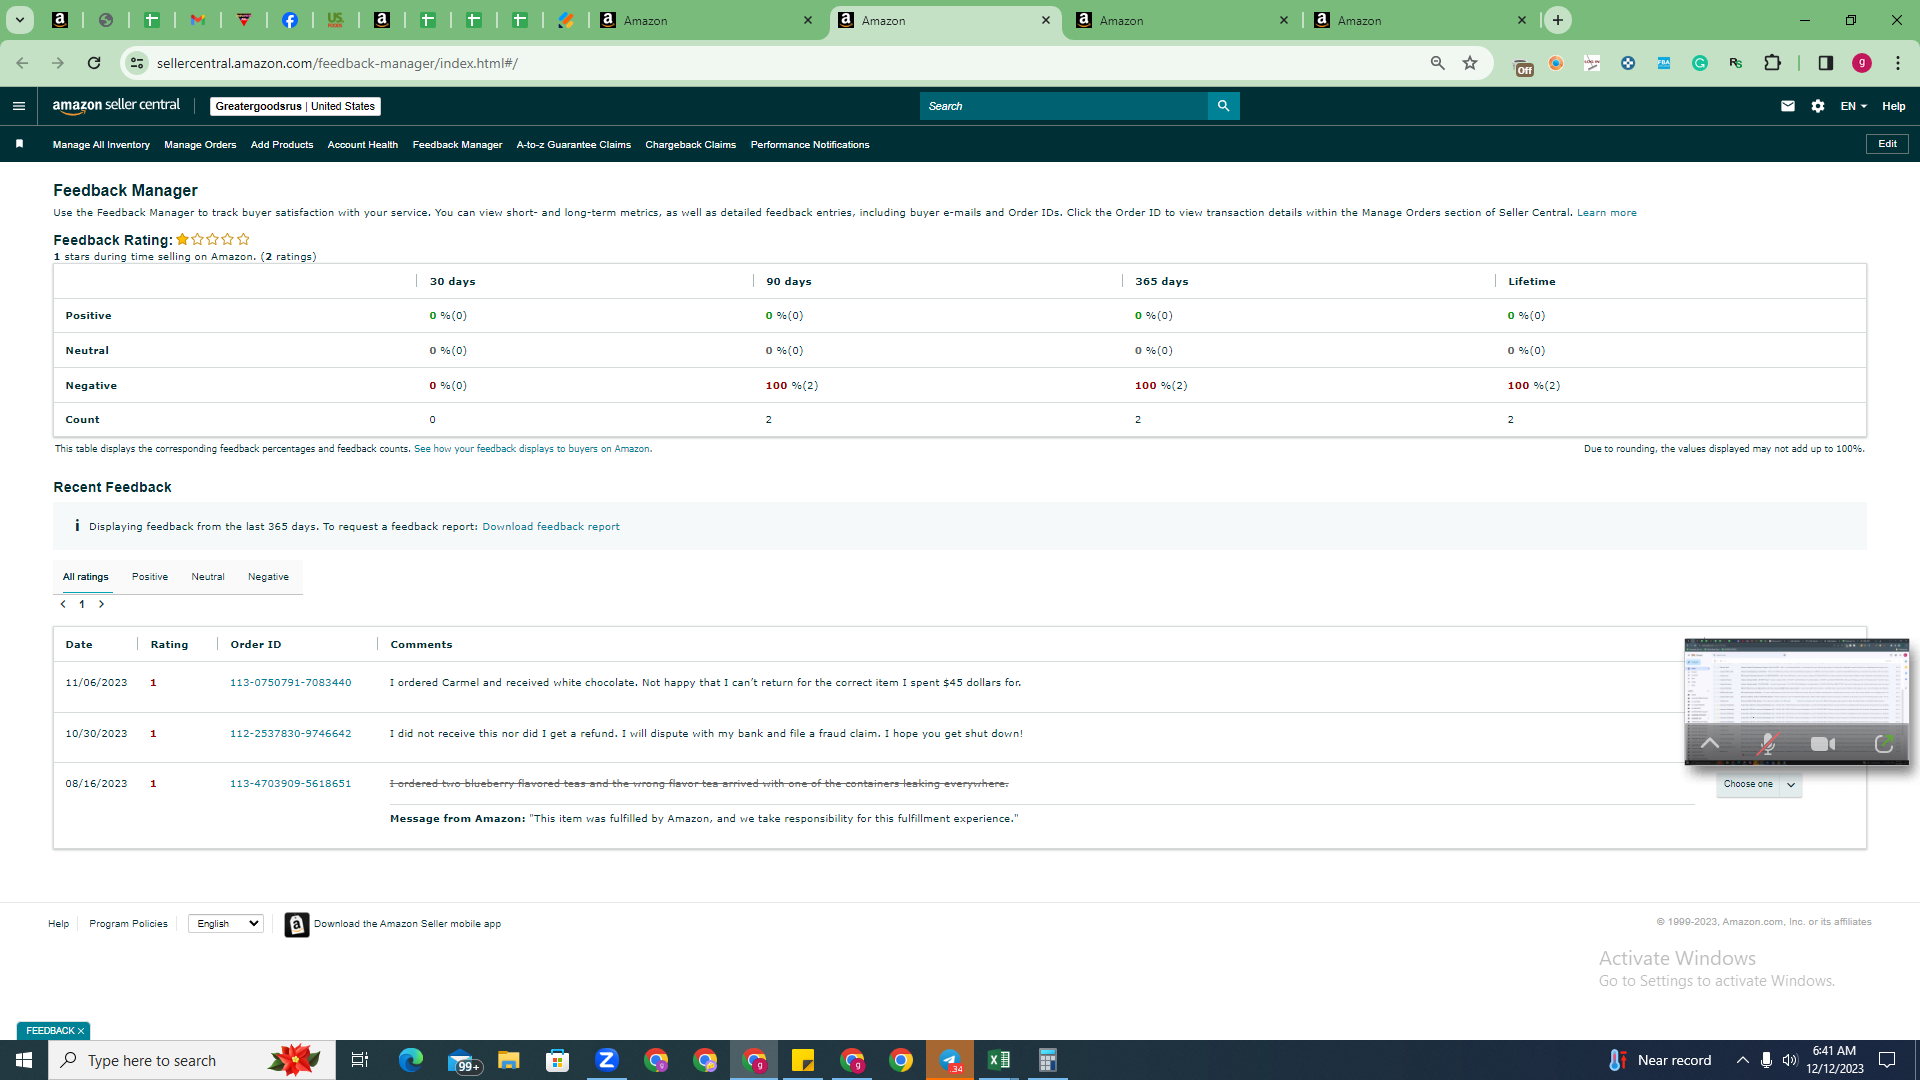This screenshot has width=1920, height=1080.
Task: Open the Chrome tab search dropdown arrow
Action: coord(19,20)
